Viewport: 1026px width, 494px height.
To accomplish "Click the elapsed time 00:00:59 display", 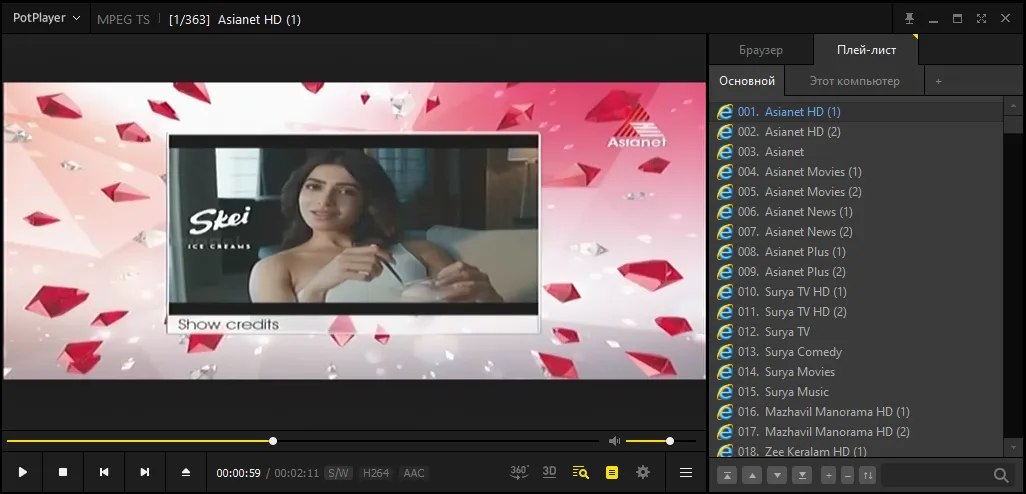I will (239, 473).
